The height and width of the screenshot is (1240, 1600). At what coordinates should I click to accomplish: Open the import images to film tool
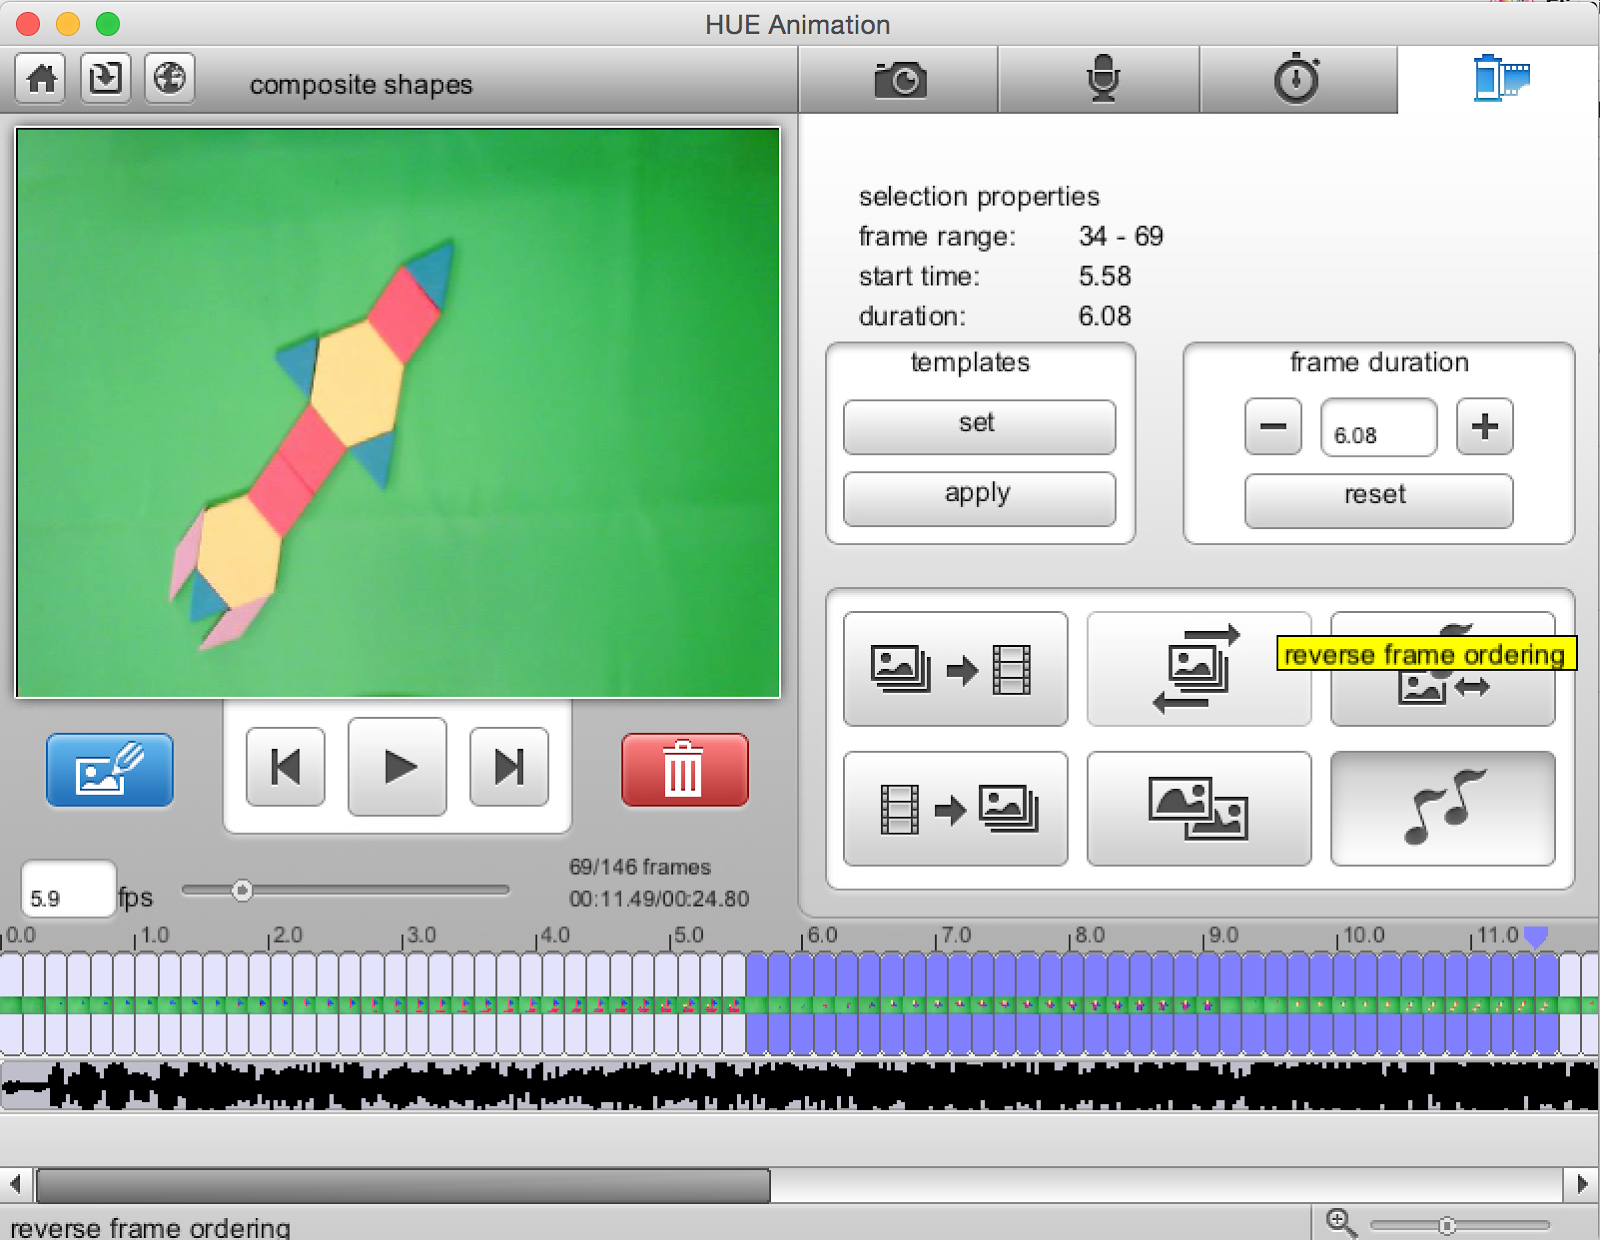[956, 668]
